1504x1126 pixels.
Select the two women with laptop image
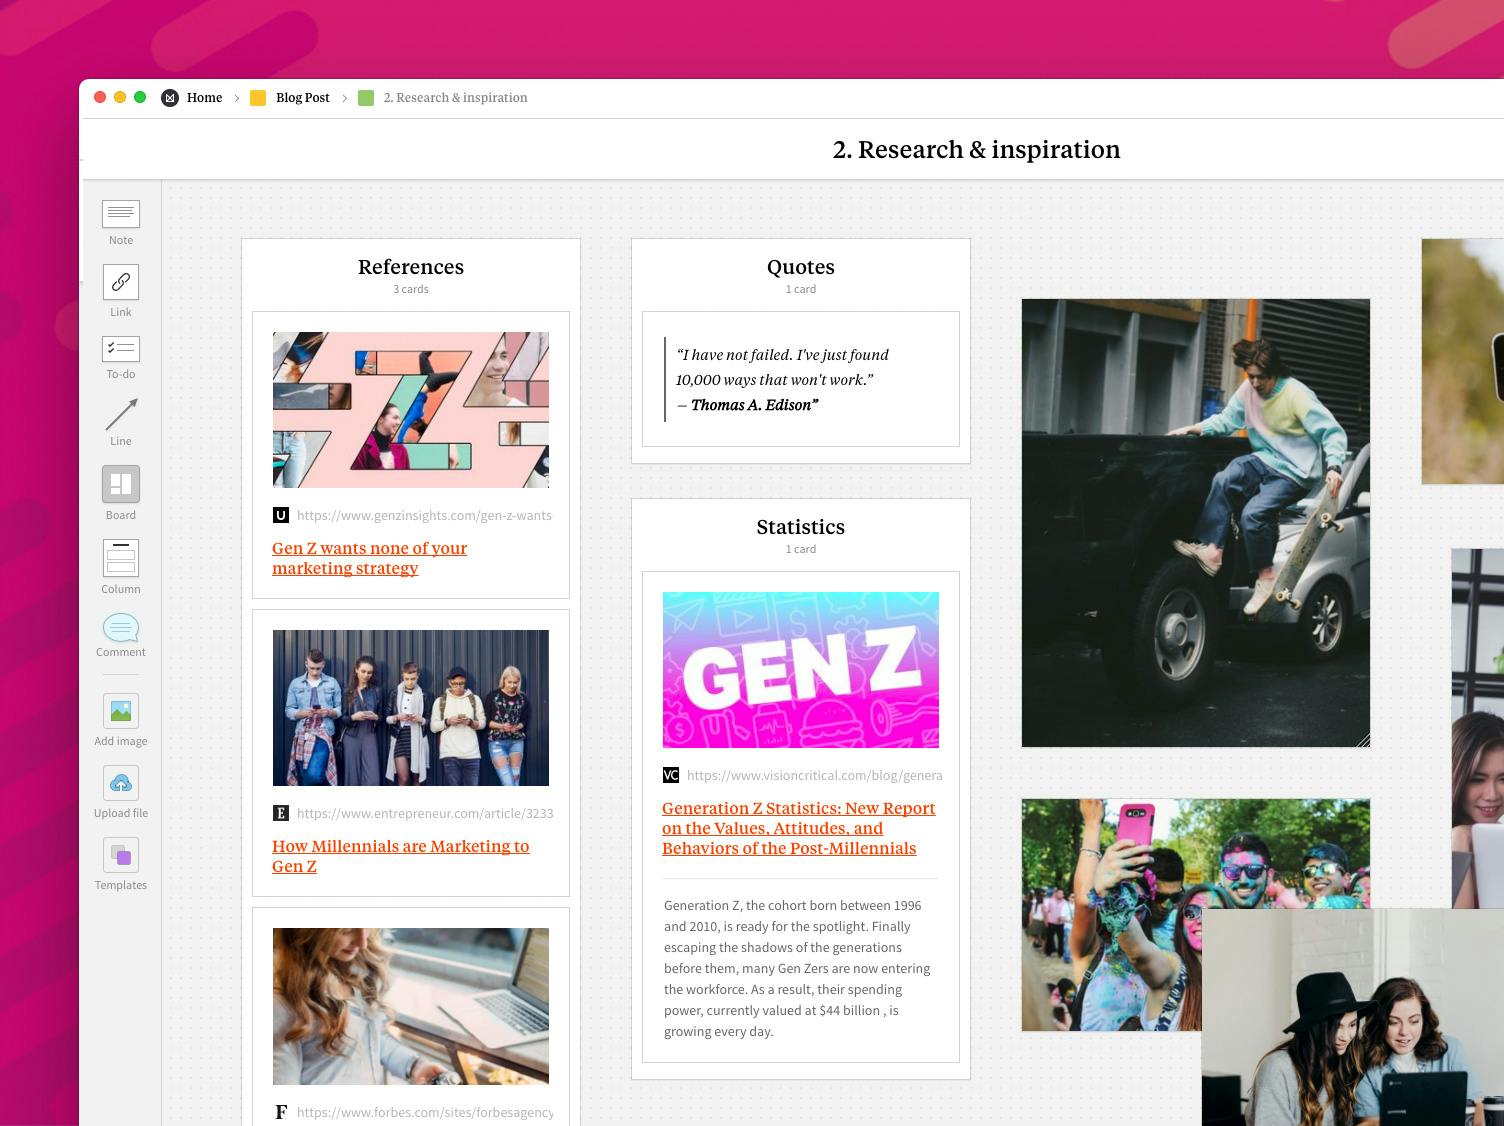(x=1353, y=1017)
